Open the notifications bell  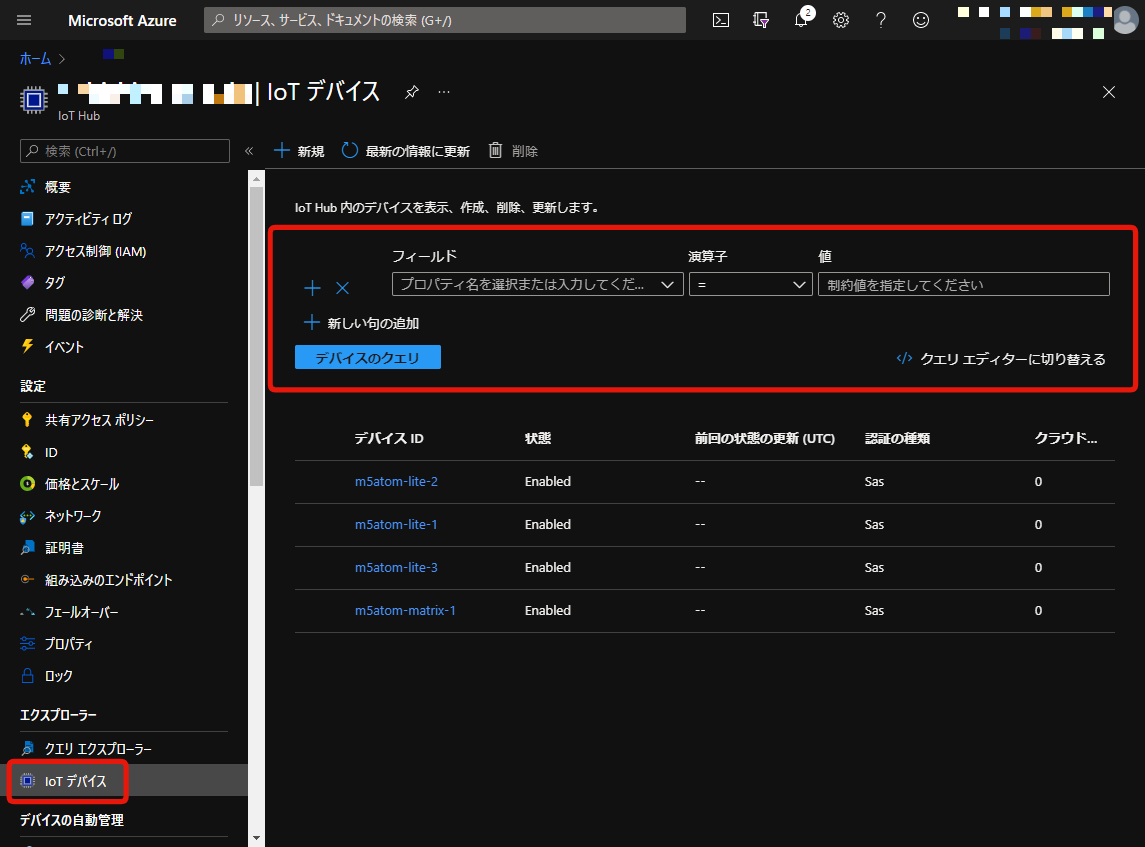801,19
